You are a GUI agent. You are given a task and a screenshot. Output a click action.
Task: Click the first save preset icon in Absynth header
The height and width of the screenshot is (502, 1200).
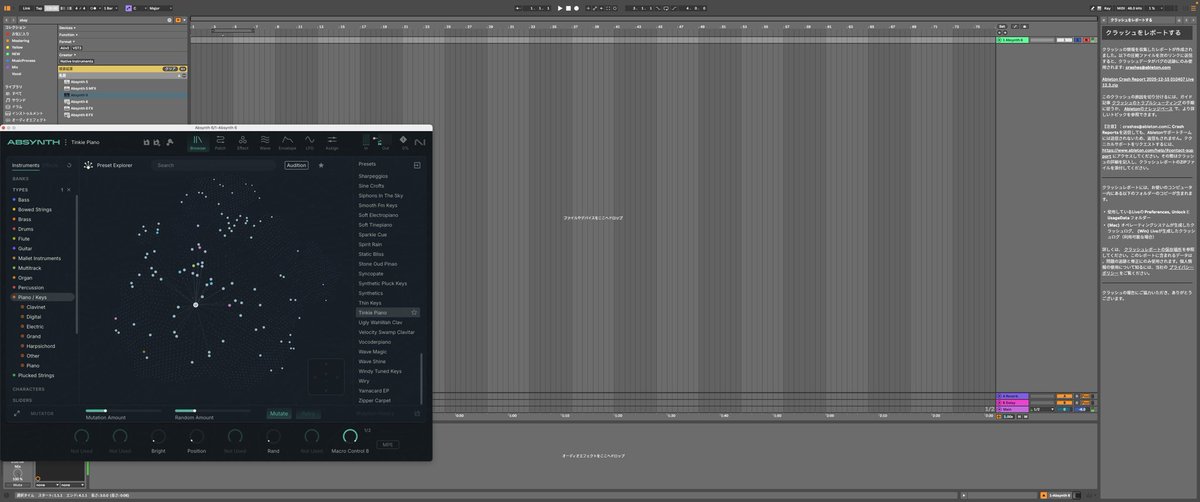pyautogui.click(x=146, y=142)
